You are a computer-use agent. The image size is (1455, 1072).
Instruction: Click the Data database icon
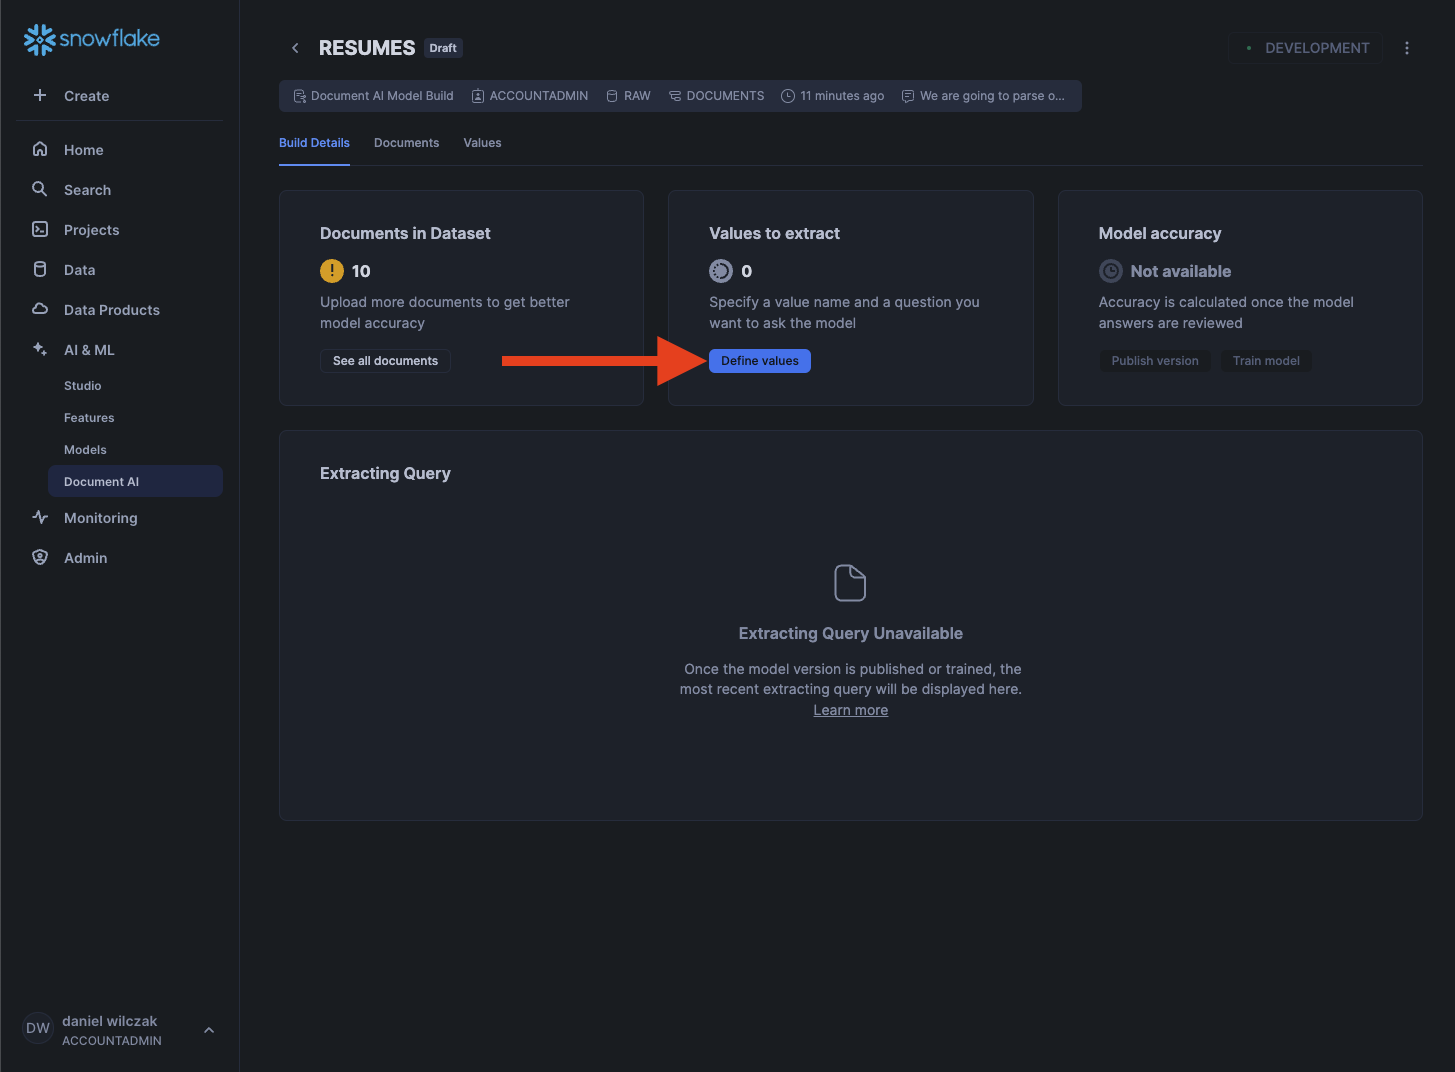(x=40, y=269)
